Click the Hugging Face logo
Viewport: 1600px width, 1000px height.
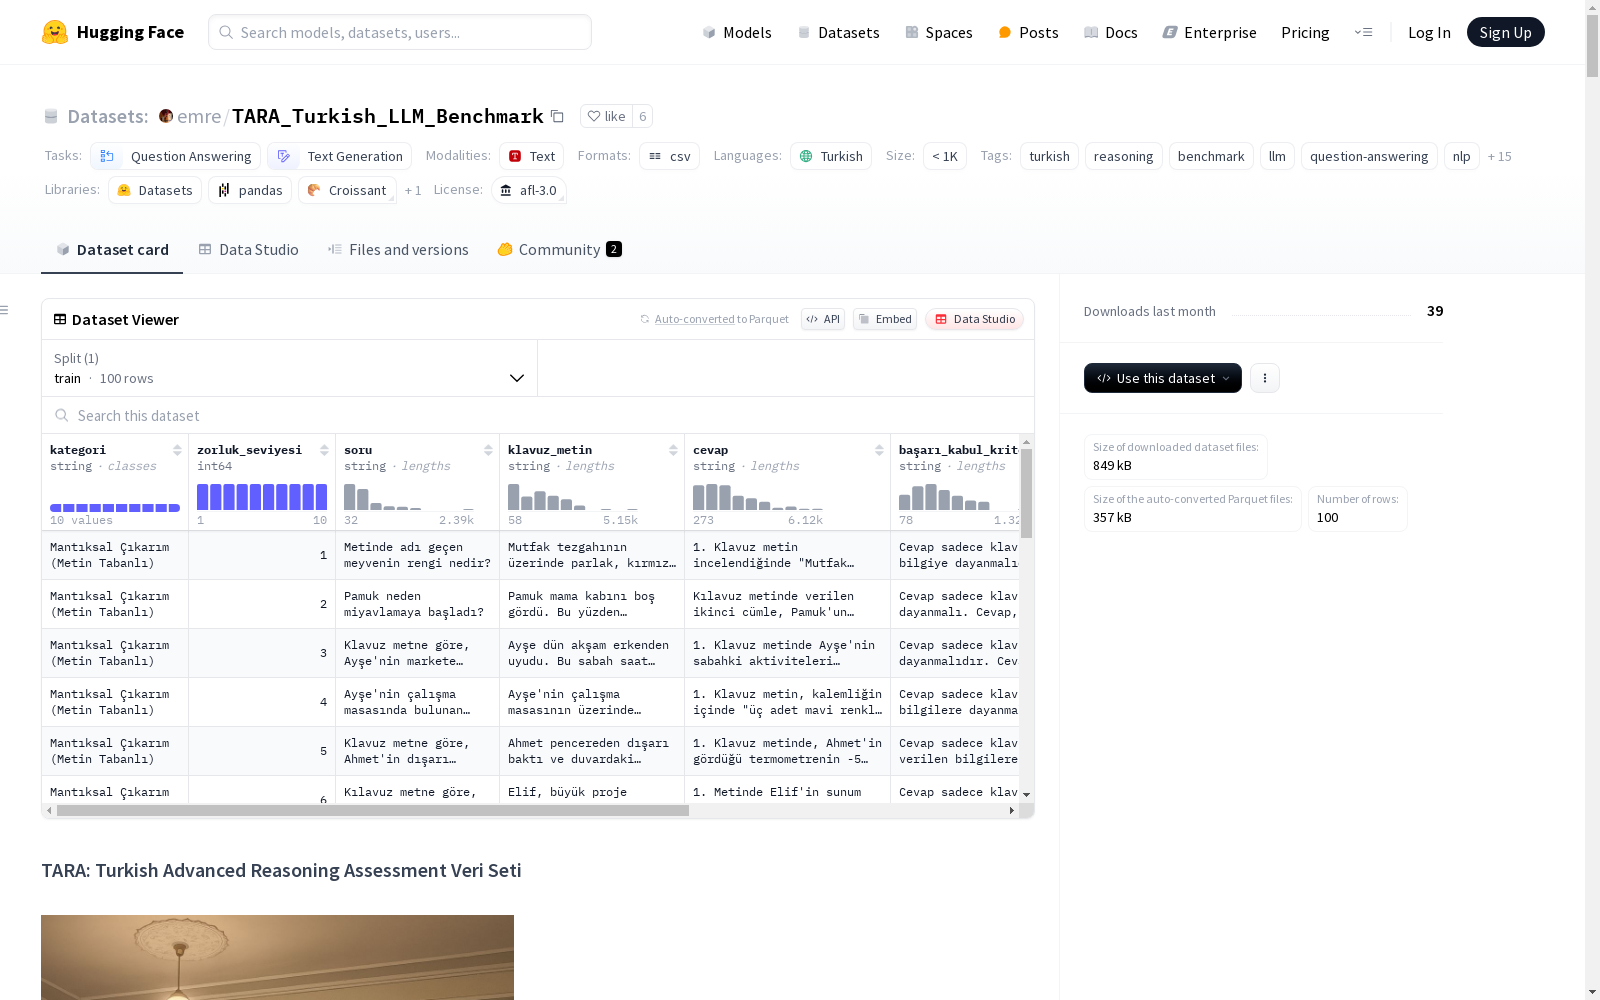pos(112,32)
